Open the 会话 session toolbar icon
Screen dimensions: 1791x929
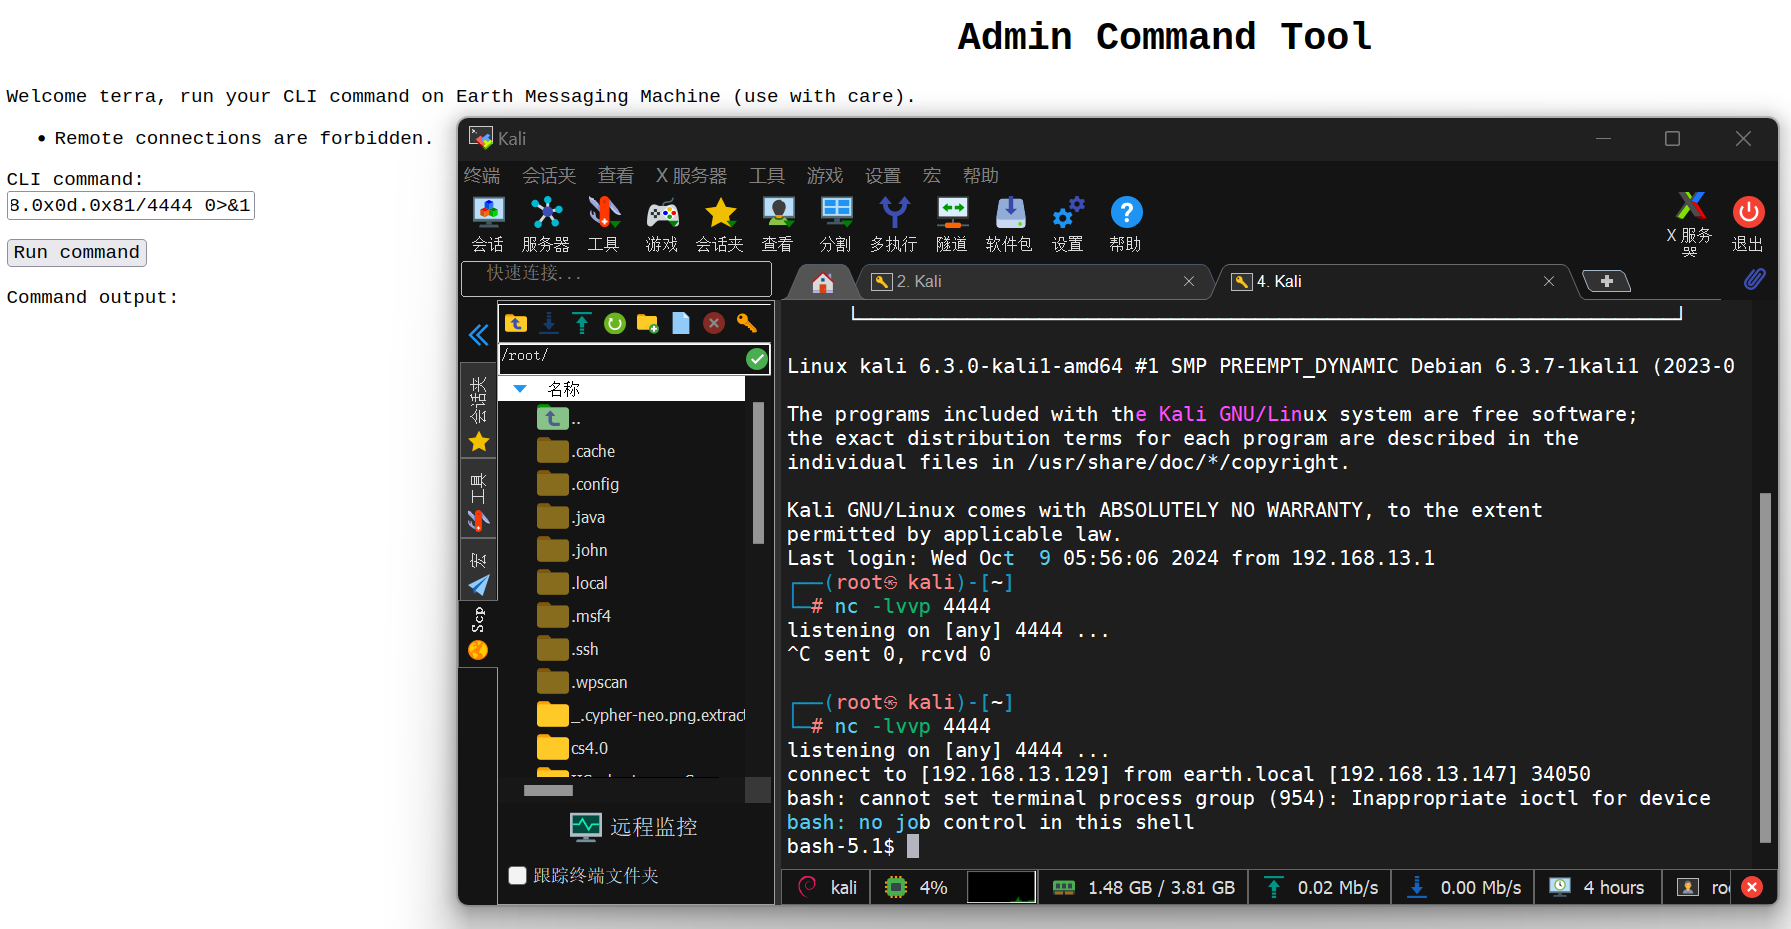point(488,223)
